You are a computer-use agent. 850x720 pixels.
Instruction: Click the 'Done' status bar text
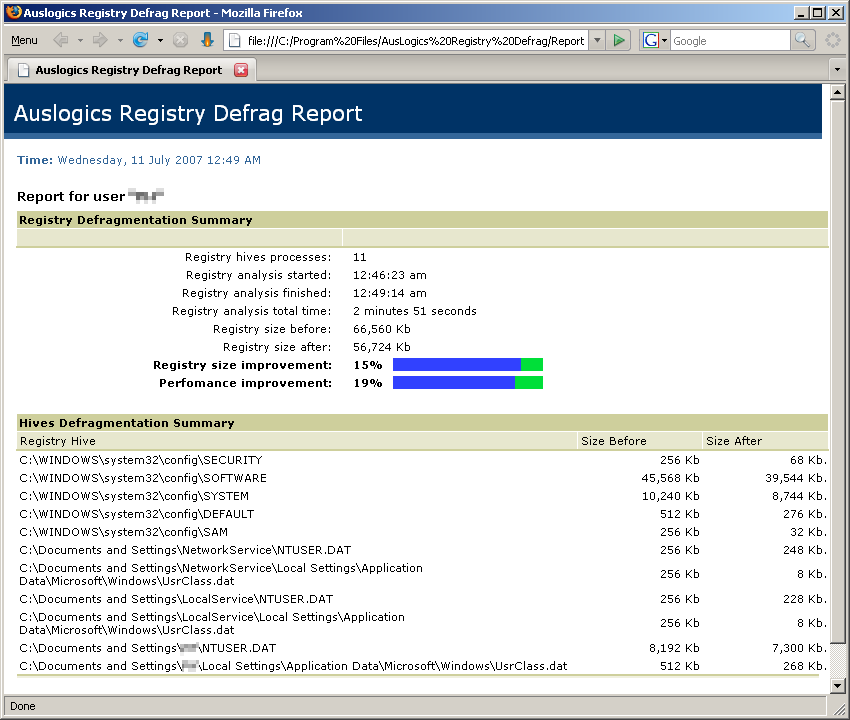(x=23, y=706)
